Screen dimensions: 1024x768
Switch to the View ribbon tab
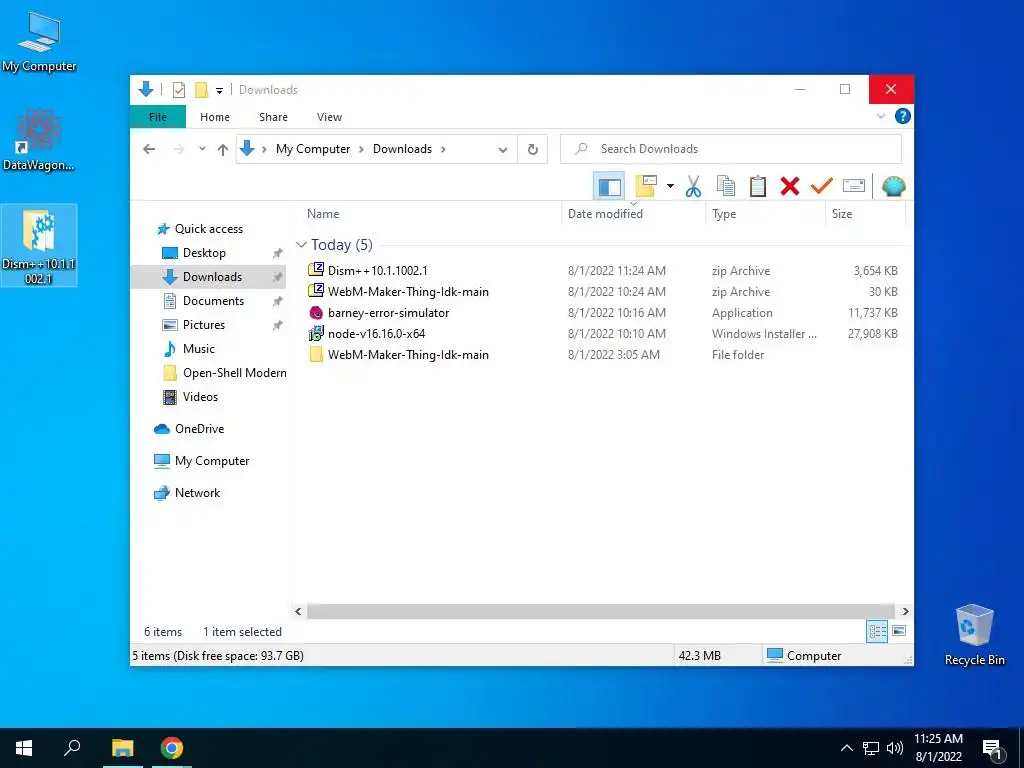coord(329,117)
